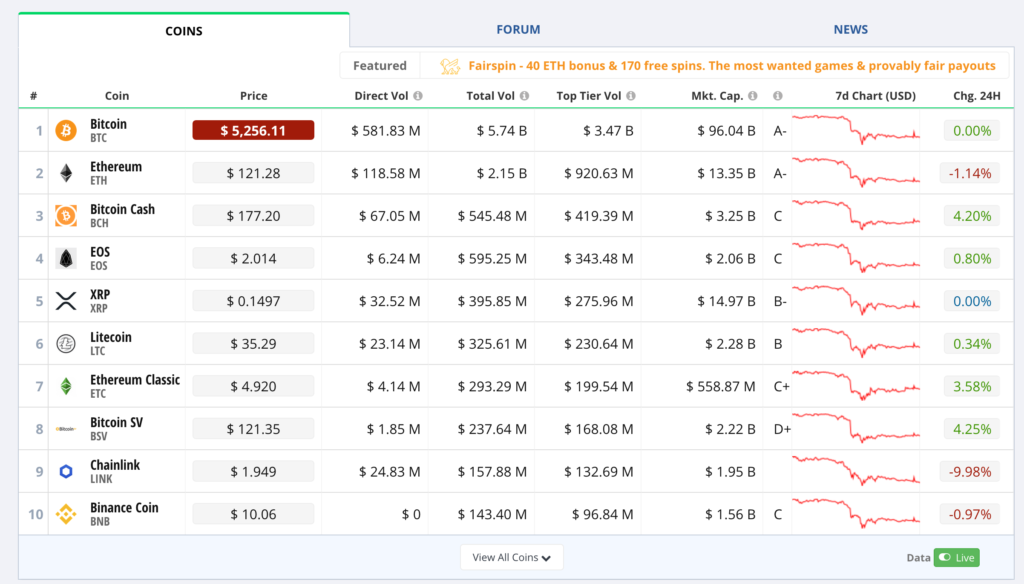Click info icon next to Total Vol
The height and width of the screenshot is (584, 1024).
point(524,96)
